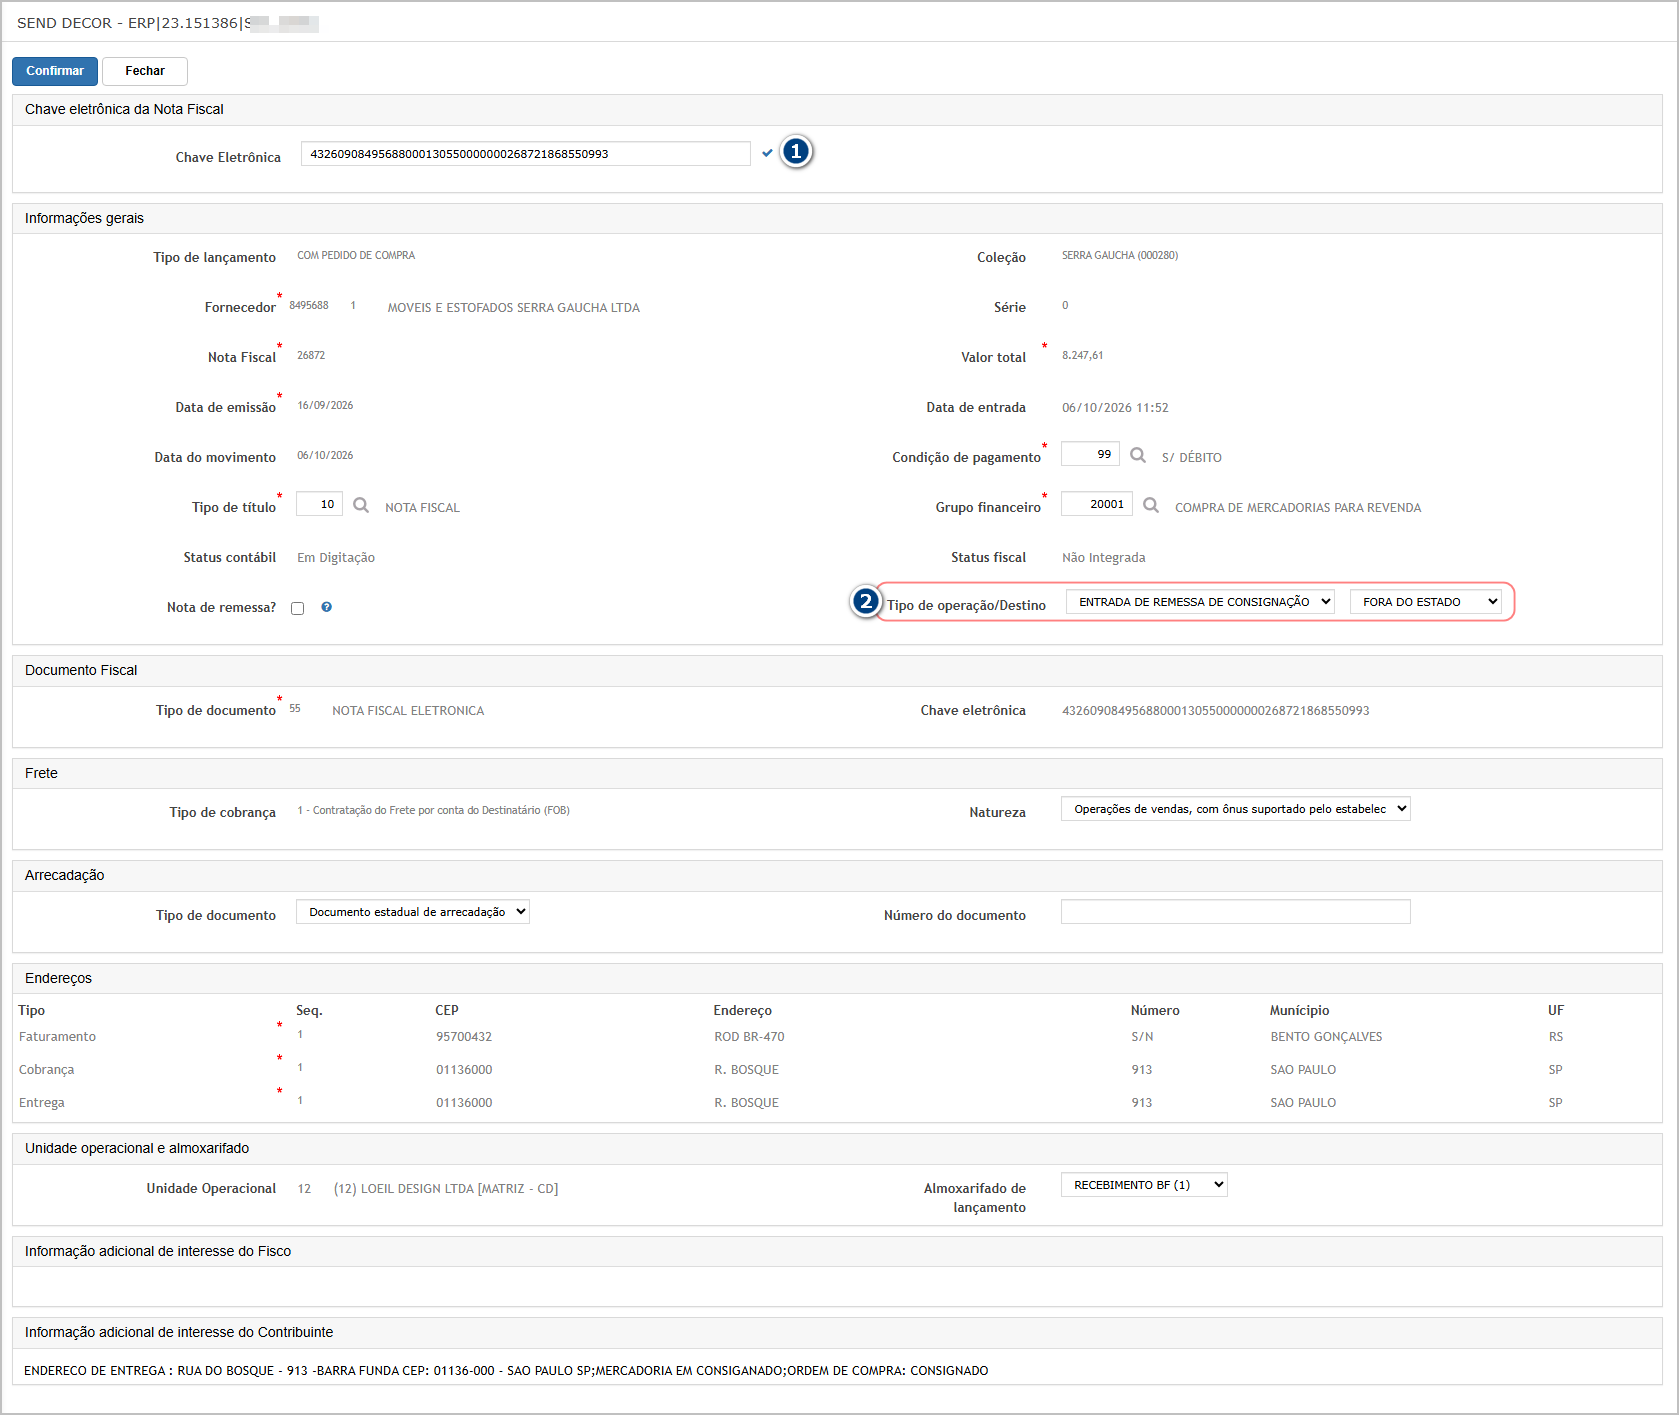The height and width of the screenshot is (1415, 1679).
Task: Click the CEP value 95700432
Action: click(x=464, y=1037)
